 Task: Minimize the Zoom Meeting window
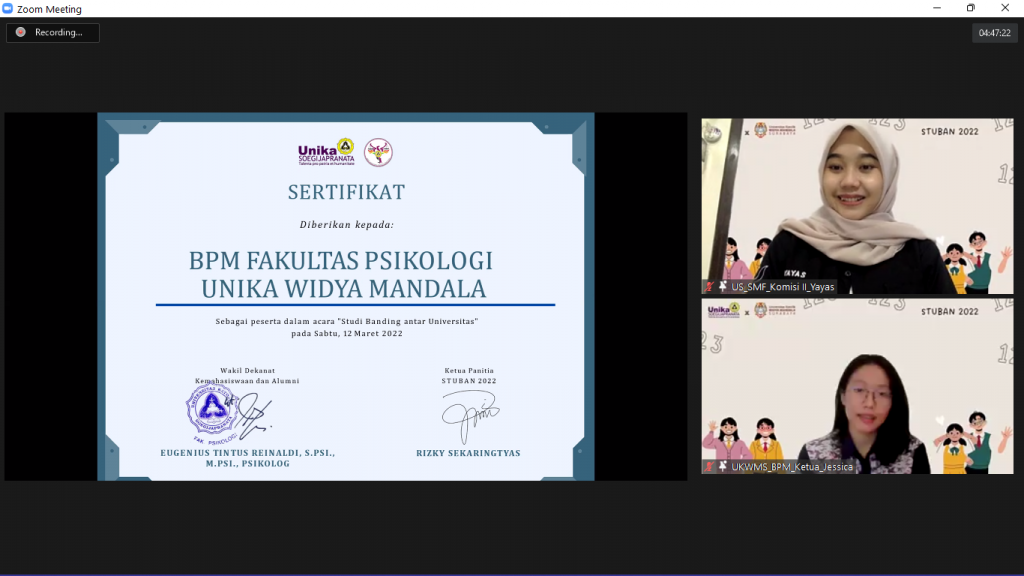pos(937,8)
